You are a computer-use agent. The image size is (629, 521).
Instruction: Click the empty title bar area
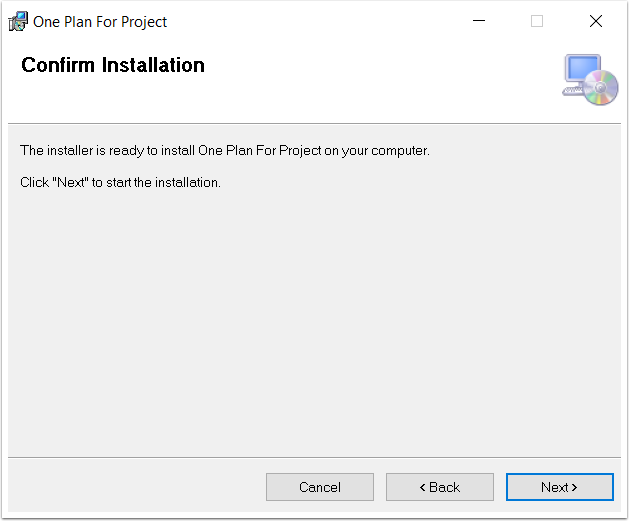pyautogui.click(x=313, y=21)
